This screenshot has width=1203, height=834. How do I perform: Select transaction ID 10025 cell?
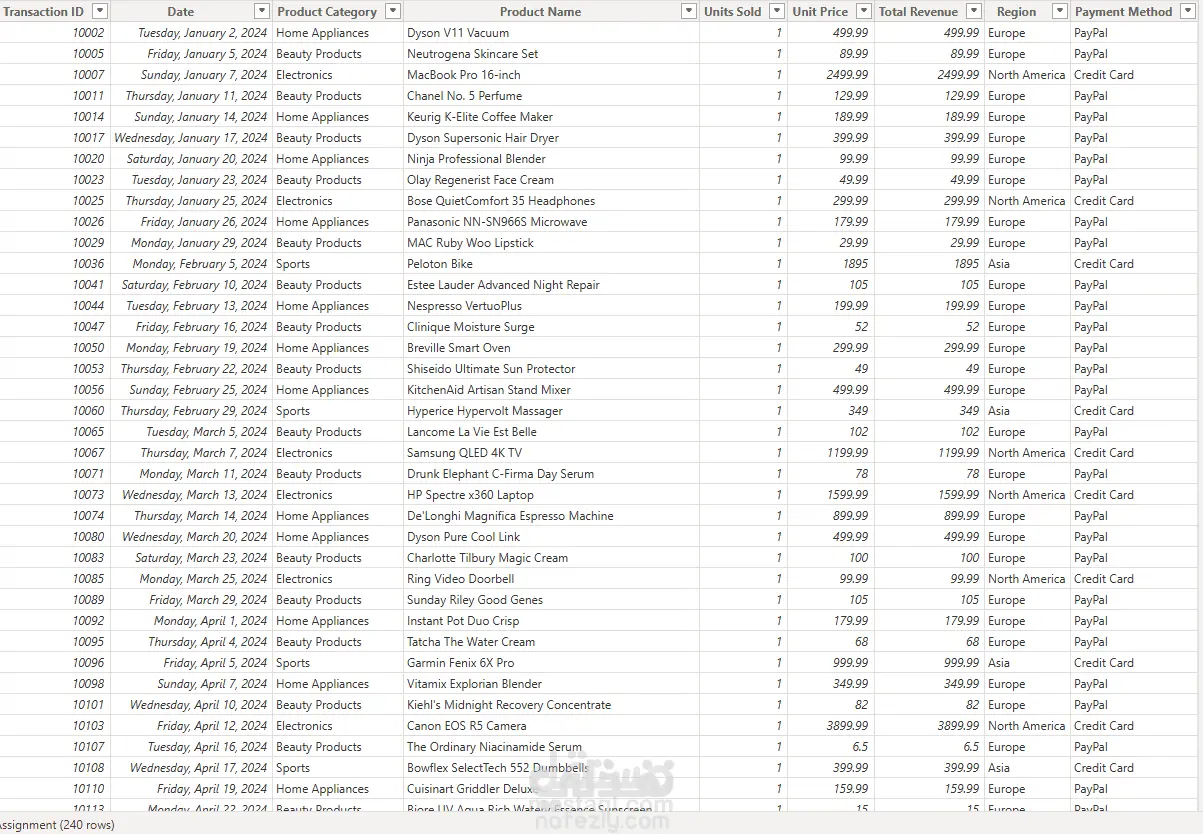tap(55, 201)
